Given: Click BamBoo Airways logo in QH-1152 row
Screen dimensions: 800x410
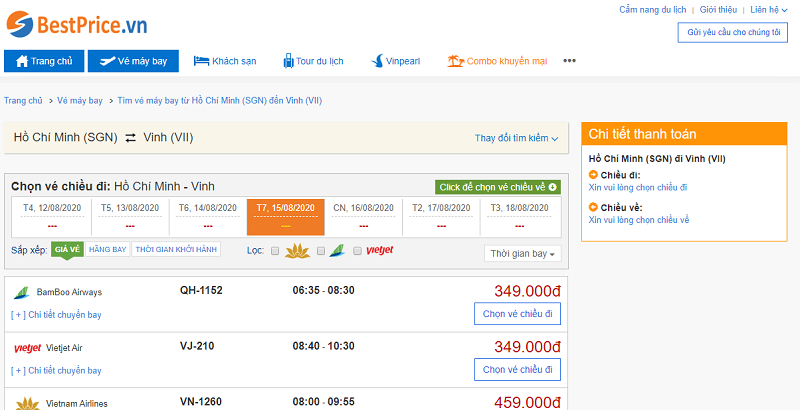Looking at the screenshot, I should point(21,292).
